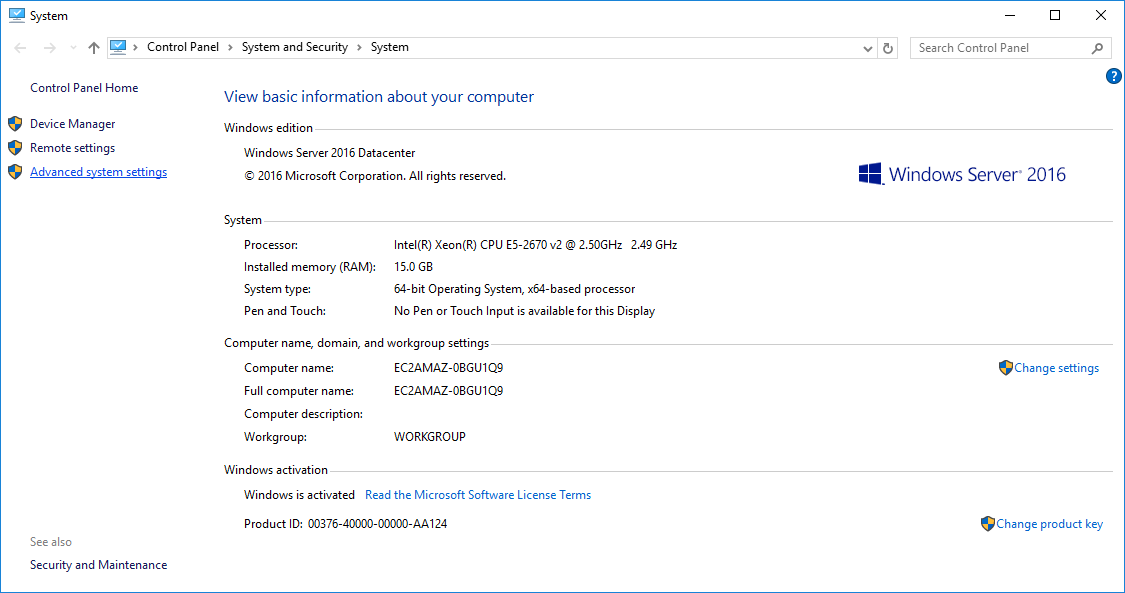This screenshot has width=1125, height=593.
Task: Expand the chevron after System and Security
Action: (x=360, y=46)
